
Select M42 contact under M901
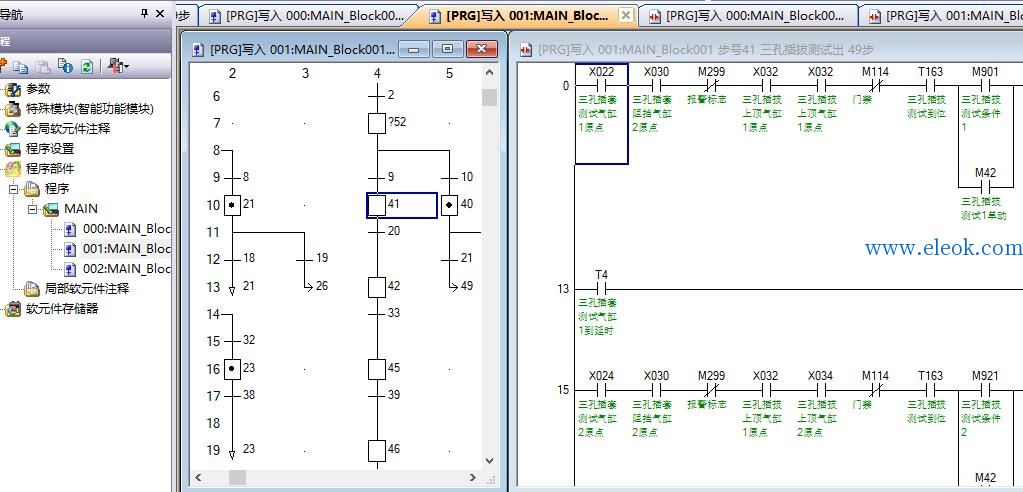[985, 187]
